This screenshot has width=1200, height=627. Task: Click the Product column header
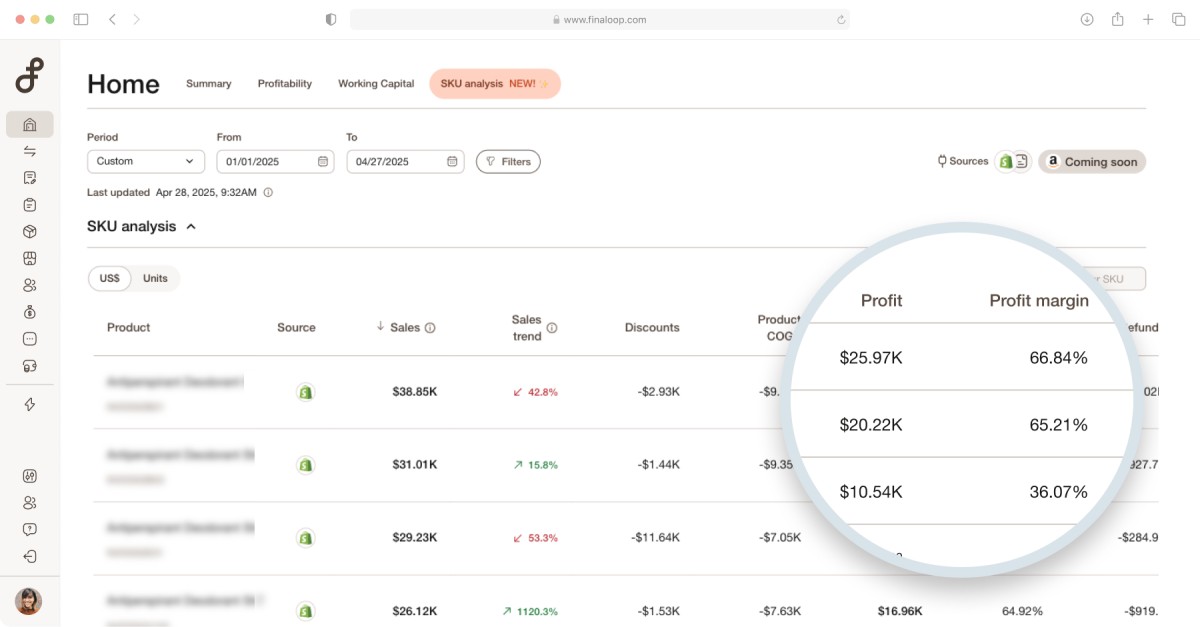pos(128,327)
